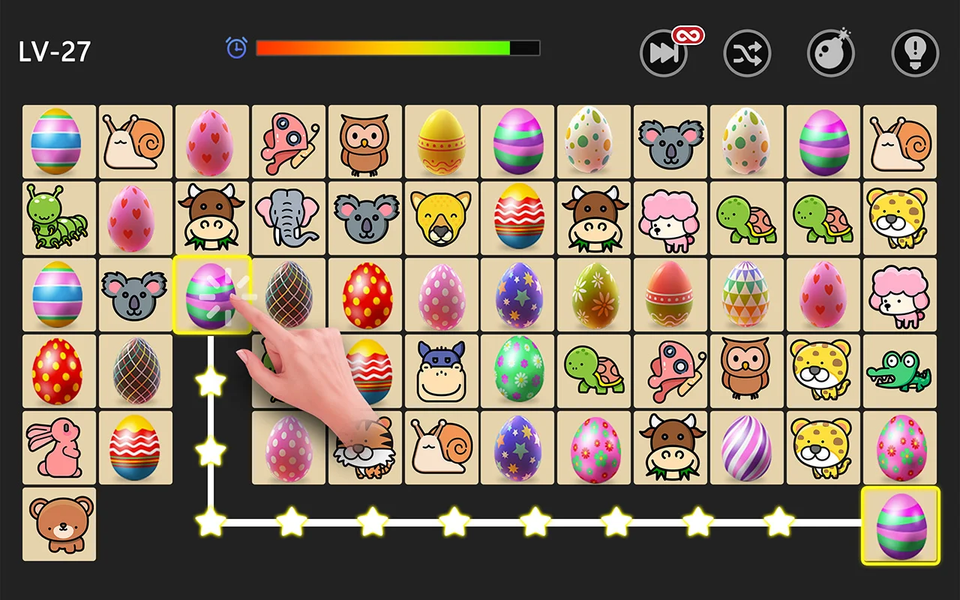This screenshot has height=600, width=960.
Task: Select the triangle-patterned egg tile
Action: (746, 294)
